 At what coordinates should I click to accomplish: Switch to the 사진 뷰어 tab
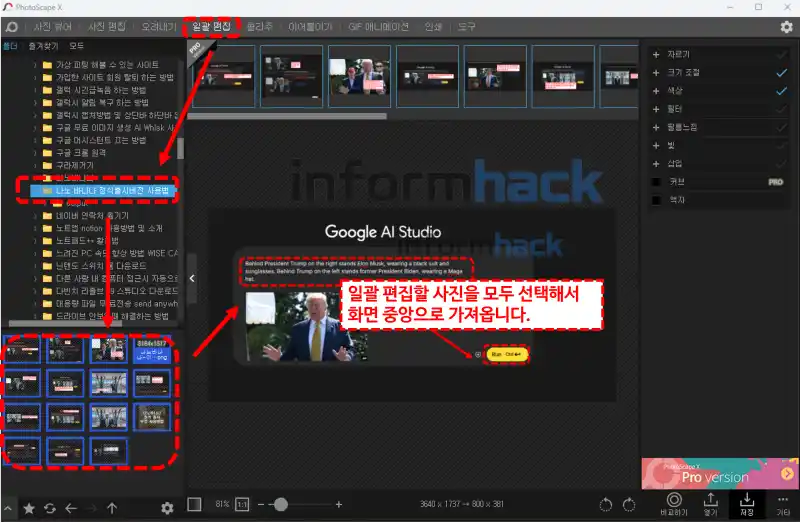(53, 27)
